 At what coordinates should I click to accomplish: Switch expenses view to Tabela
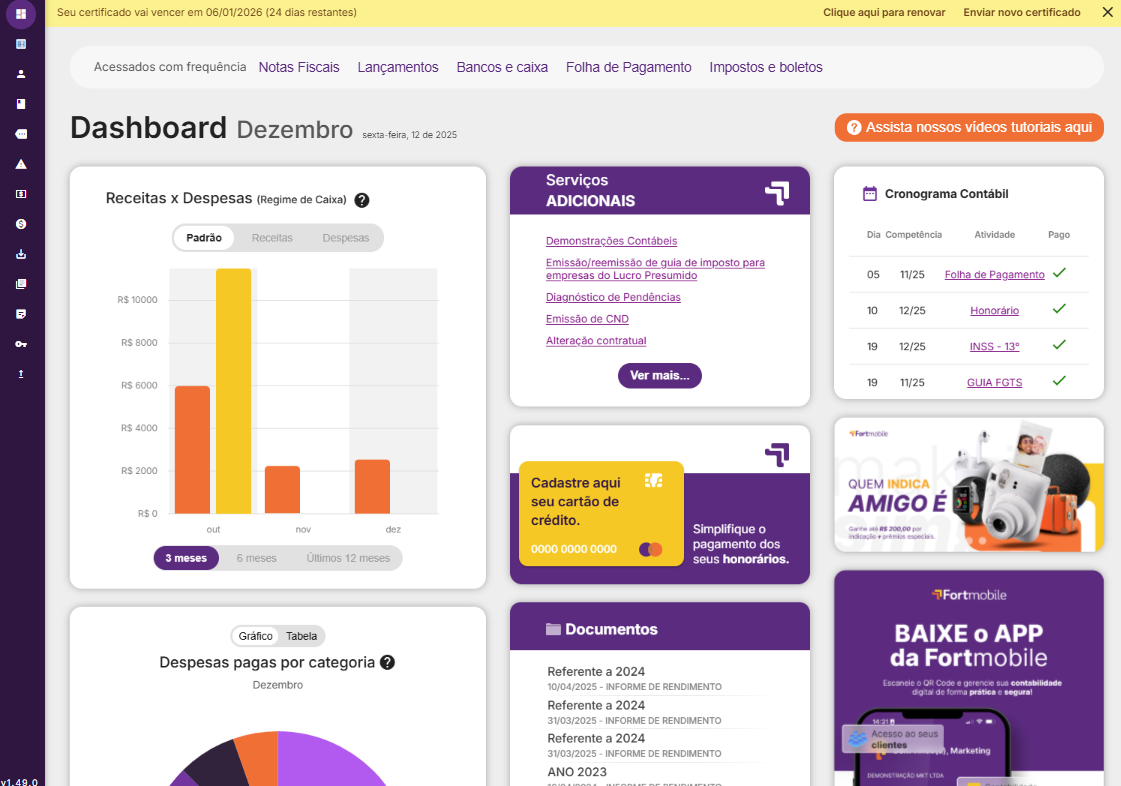point(301,636)
